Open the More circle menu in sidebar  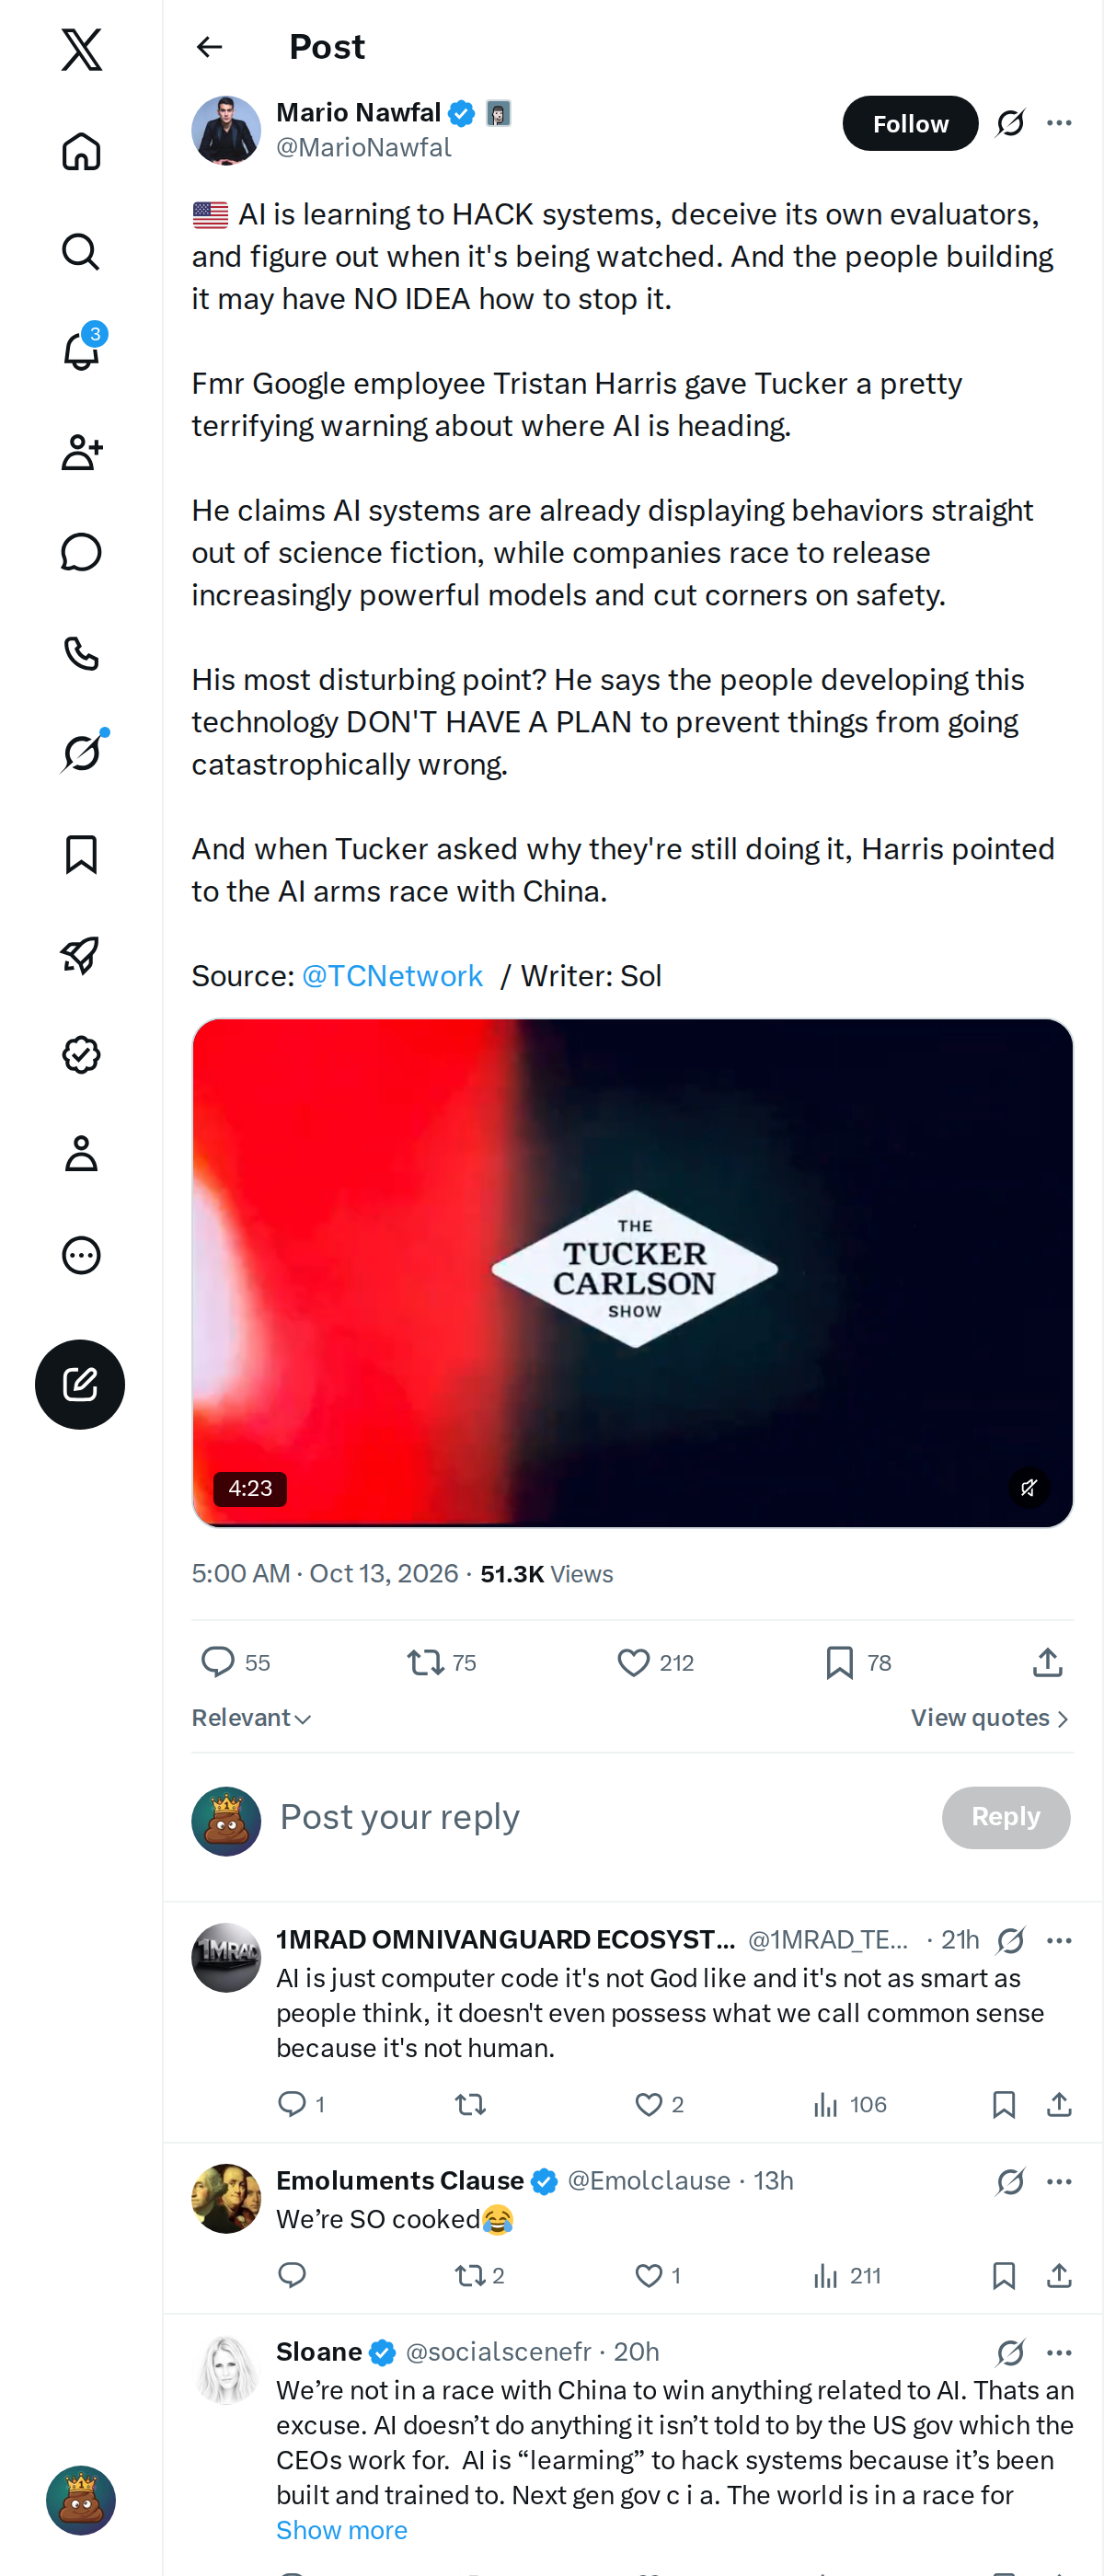81,1254
